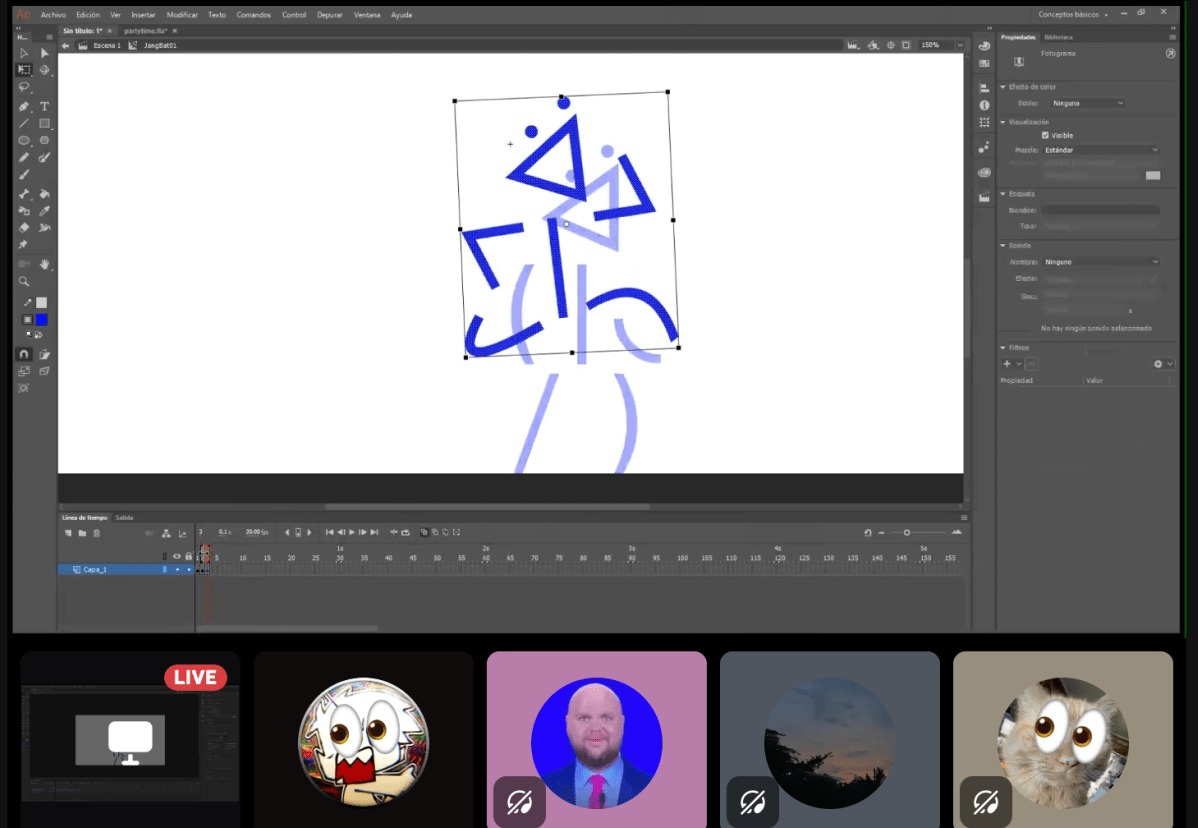Viewport: 1198px width, 828px height.
Task: Select the Oval tool
Action: [24, 141]
